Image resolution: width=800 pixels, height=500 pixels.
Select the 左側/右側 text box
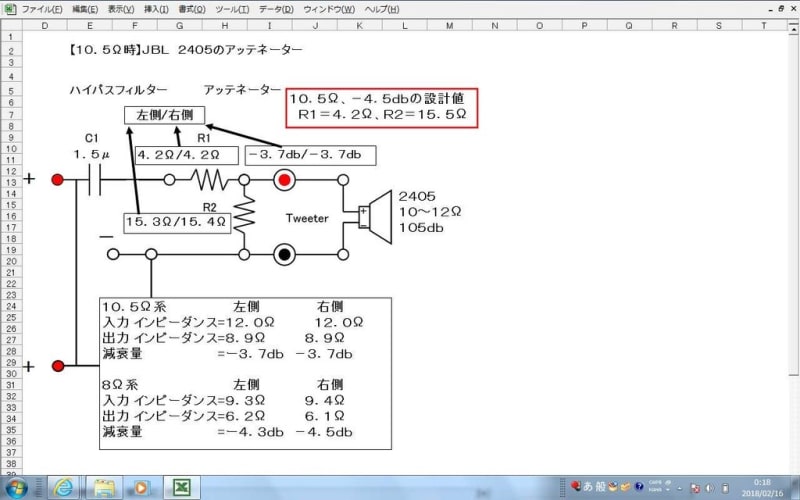(164, 115)
